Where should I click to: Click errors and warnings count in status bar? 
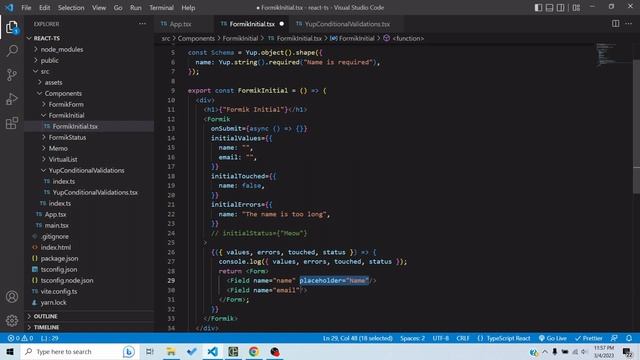click(20, 338)
